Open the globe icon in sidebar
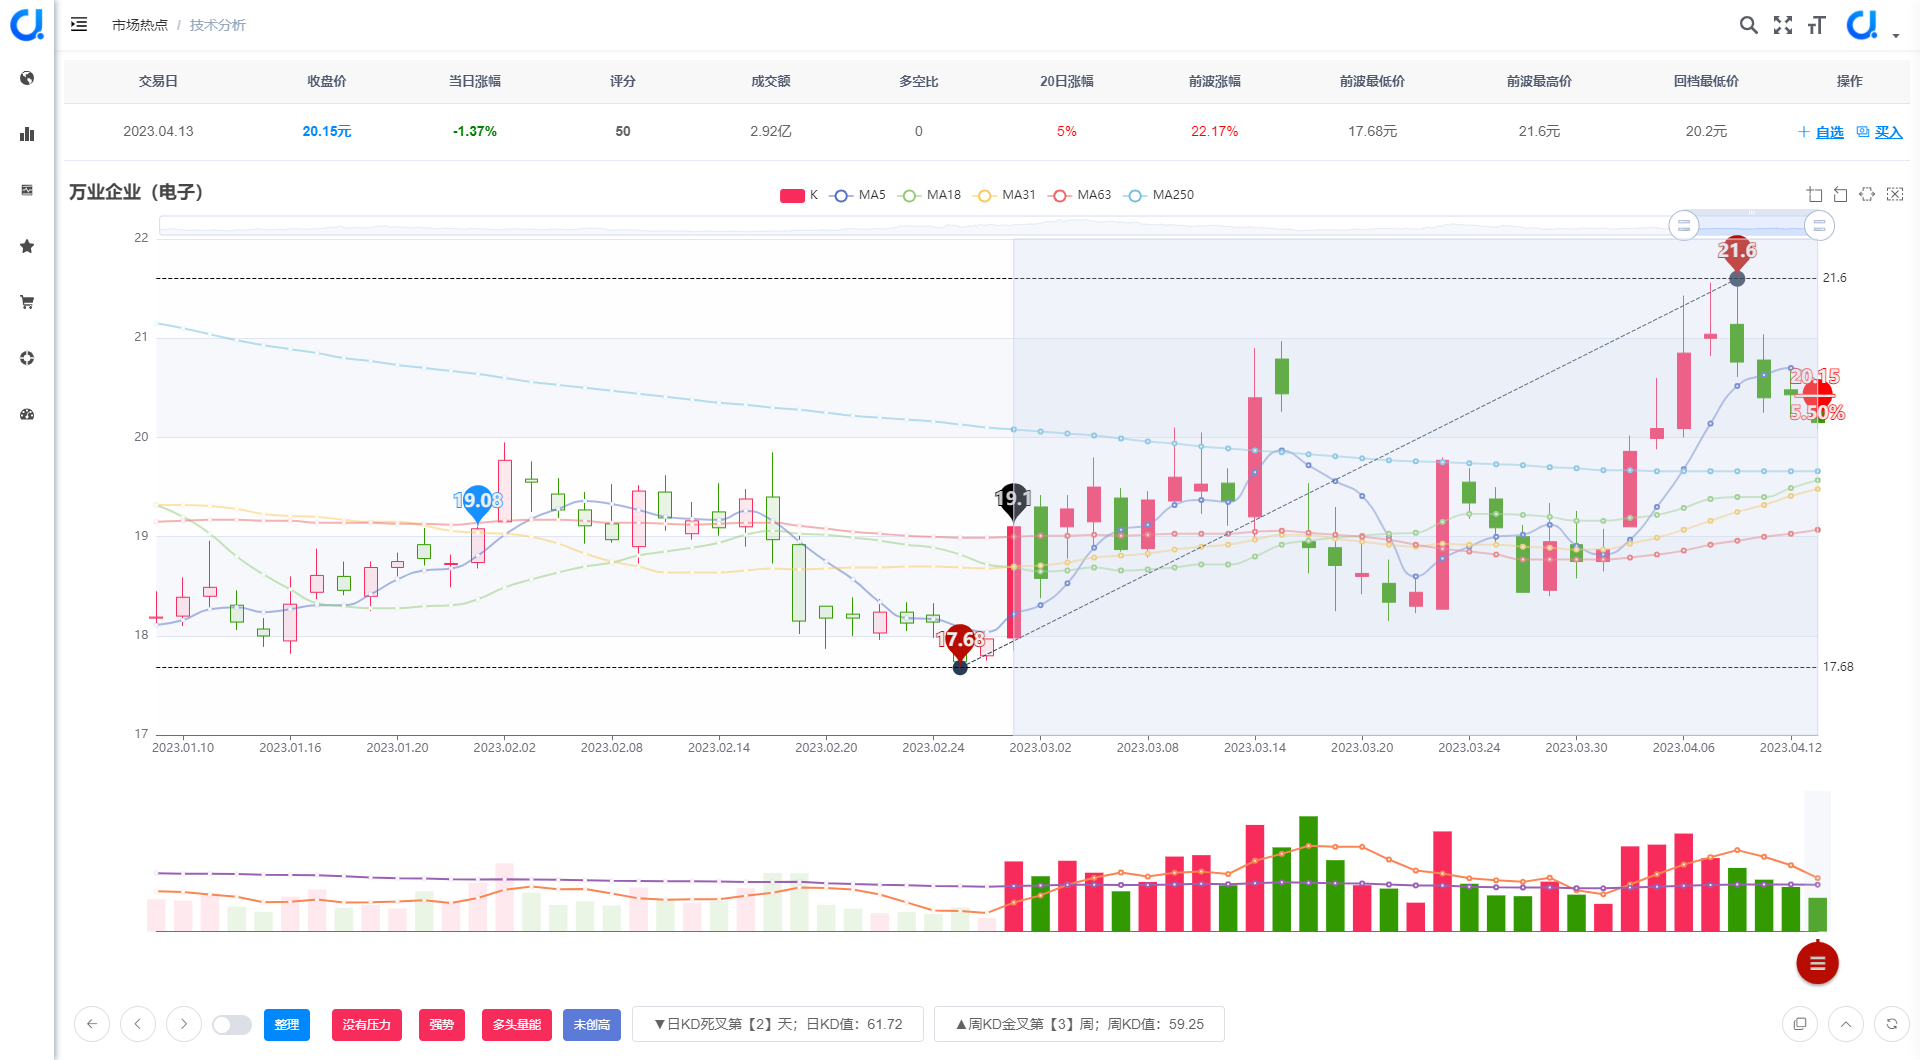The height and width of the screenshot is (1060, 1920). point(27,78)
